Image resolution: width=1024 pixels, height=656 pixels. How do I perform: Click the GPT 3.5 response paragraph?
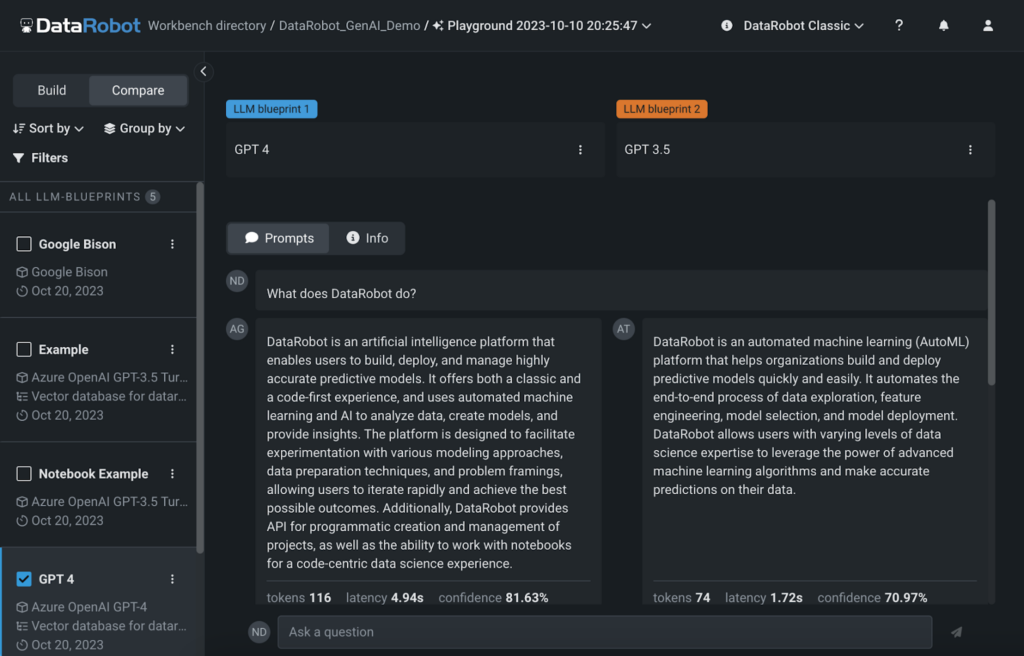(810, 416)
